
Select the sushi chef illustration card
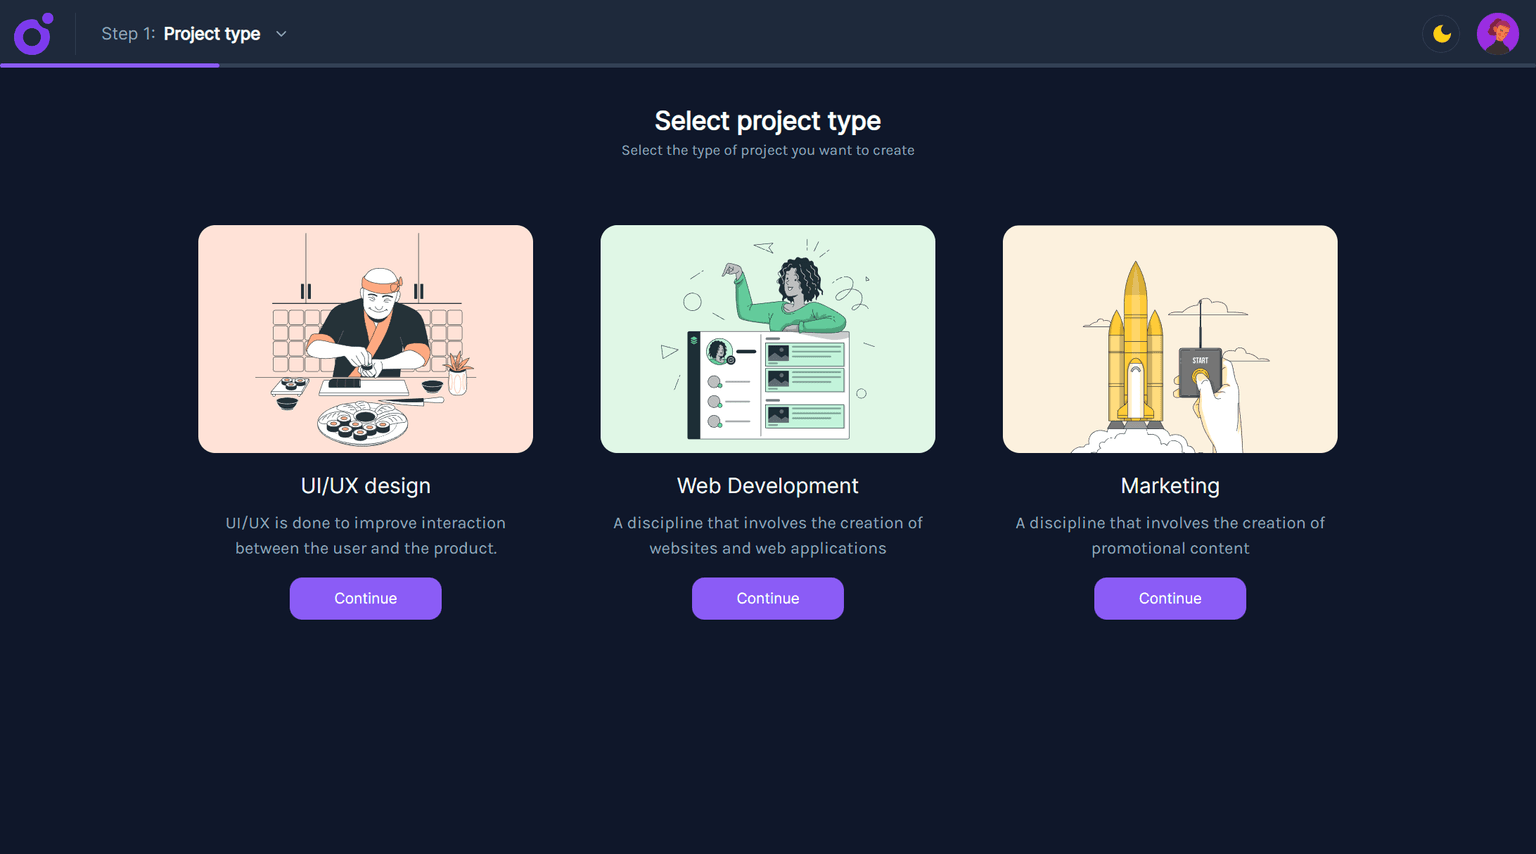coord(365,339)
